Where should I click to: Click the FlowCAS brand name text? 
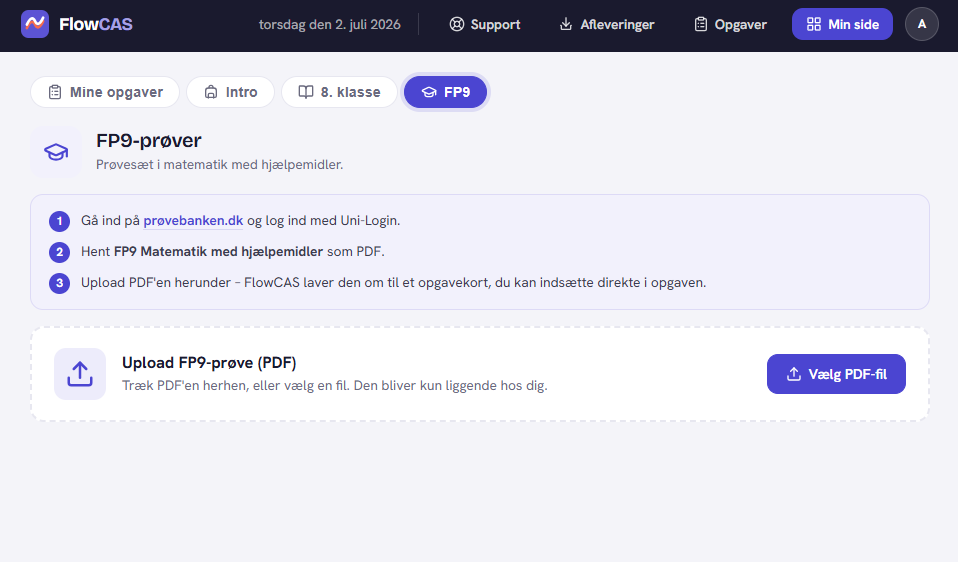pos(96,24)
